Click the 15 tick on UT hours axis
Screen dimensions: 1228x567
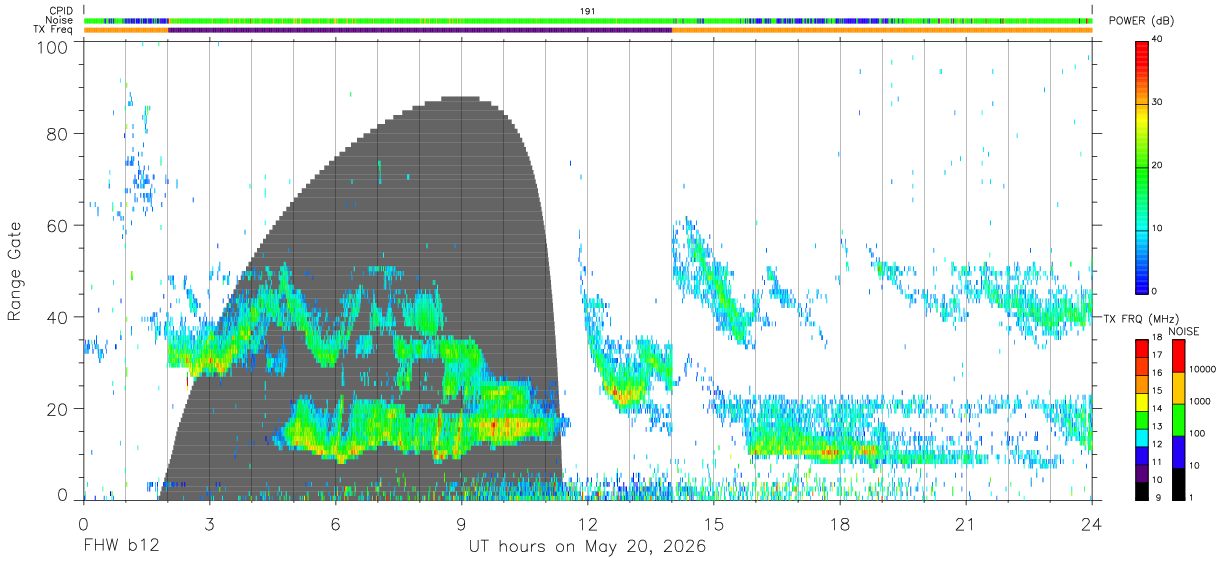[x=714, y=524]
